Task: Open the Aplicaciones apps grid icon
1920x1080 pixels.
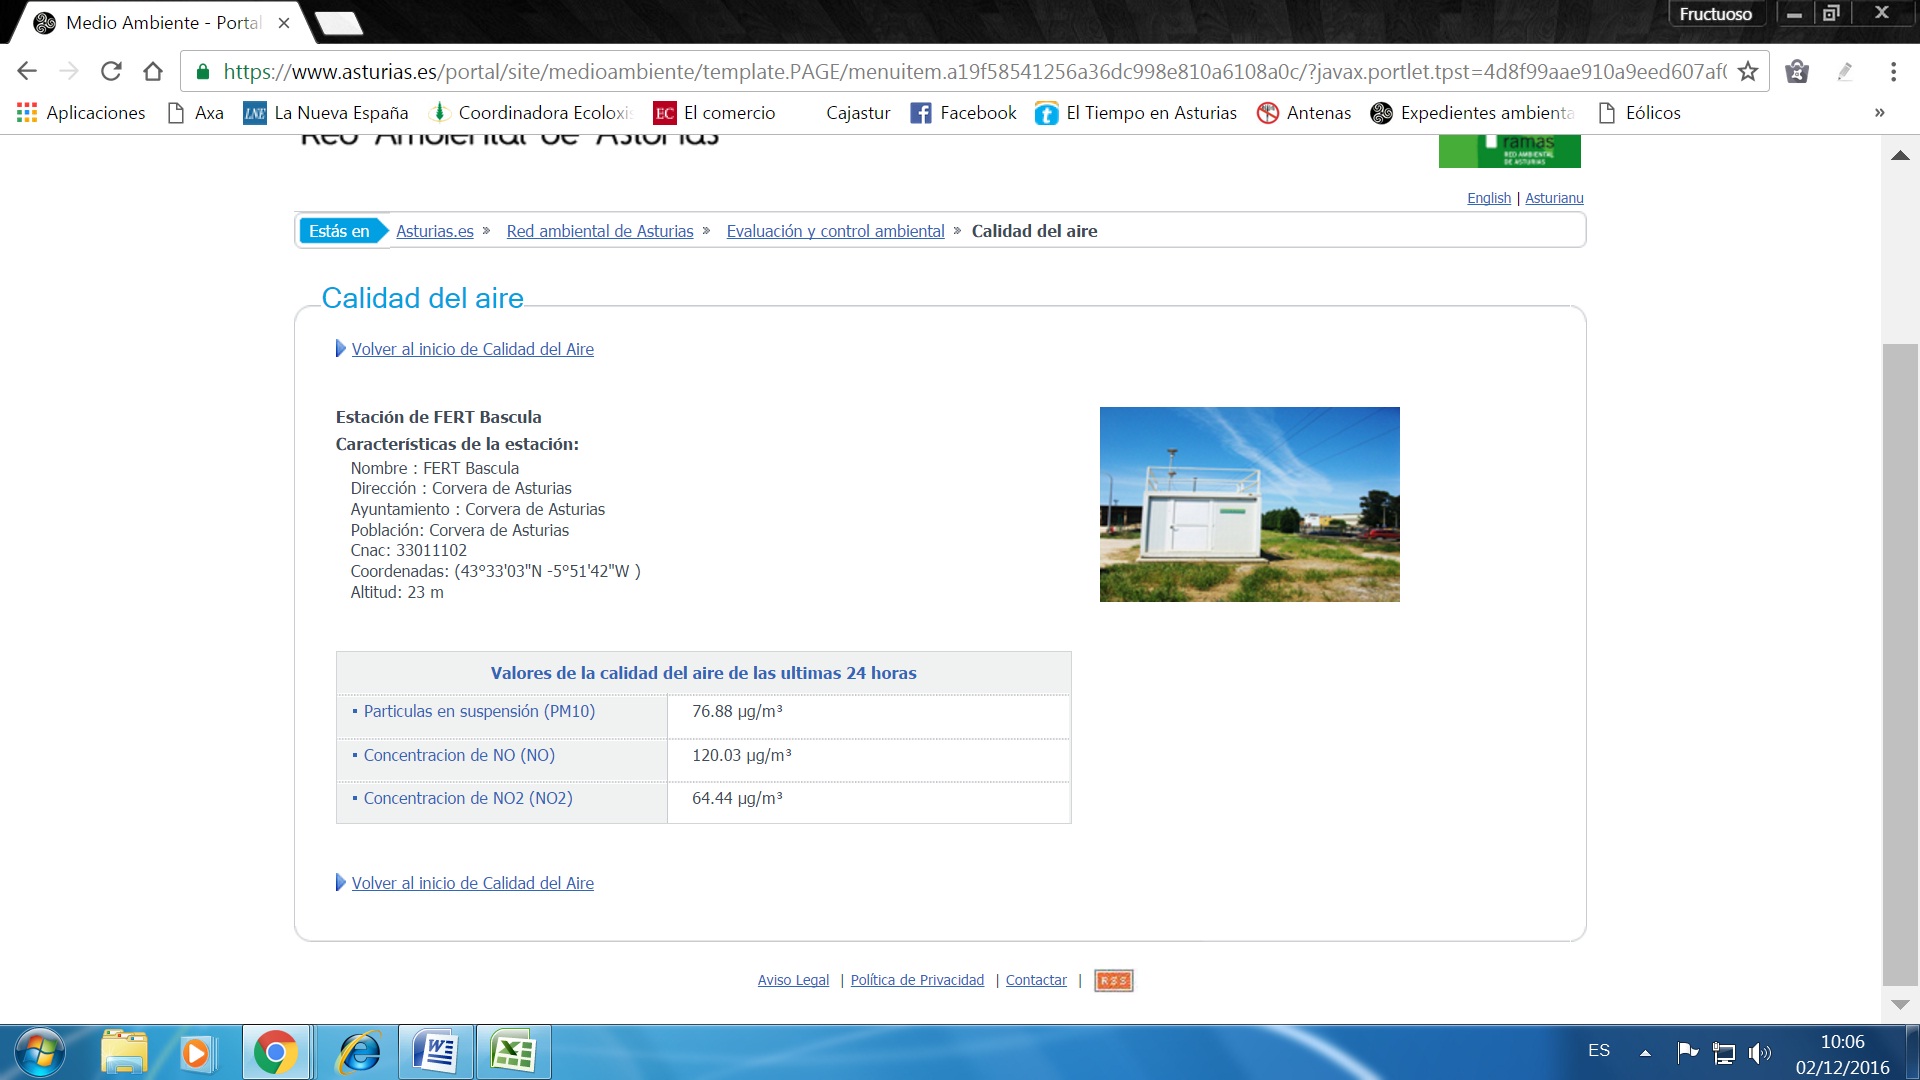Action: click(27, 113)
